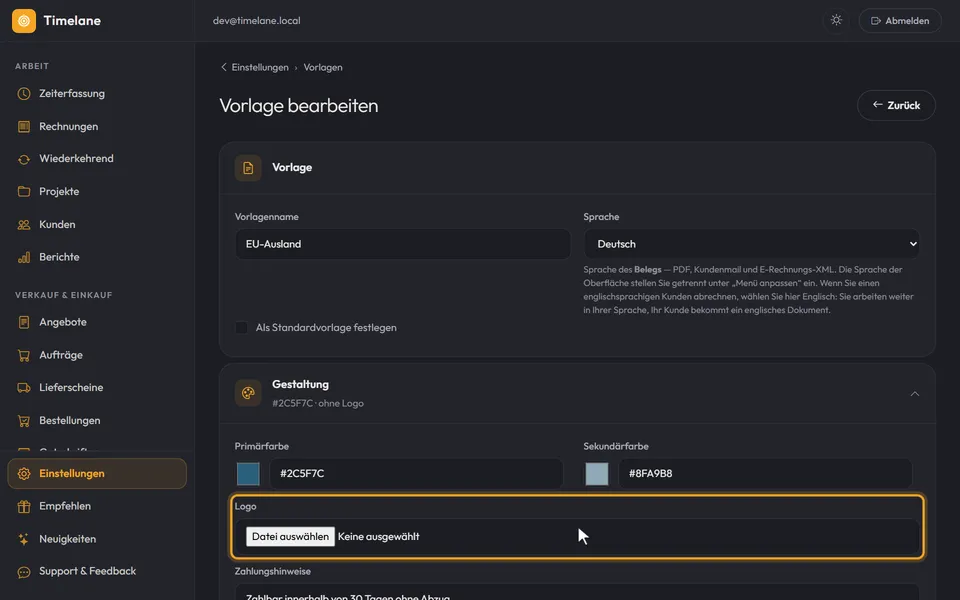The height and width of the screenshot is (600, 960).
Task: Click the 'Vorlage bearbeiten' page heading
Action: pos(299,106)
